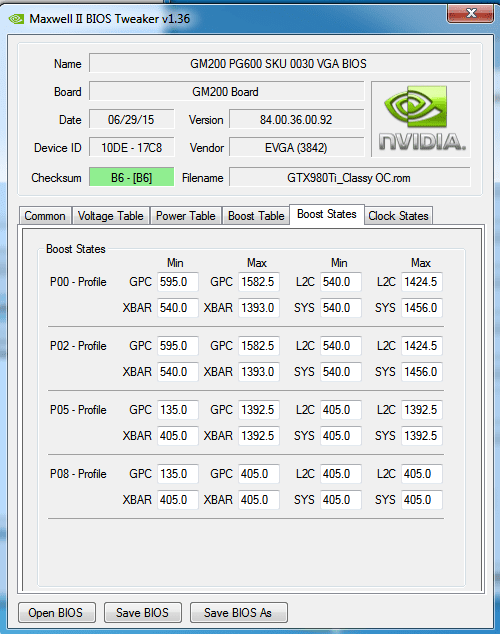Click P08 profile XBAR Max field 405.0

tap(259, 499)
